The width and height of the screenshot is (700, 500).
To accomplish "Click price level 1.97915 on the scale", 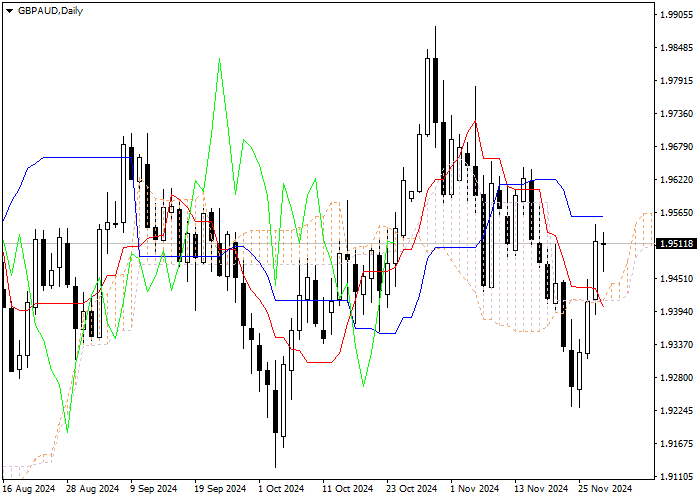I will [x=676, y=81].
